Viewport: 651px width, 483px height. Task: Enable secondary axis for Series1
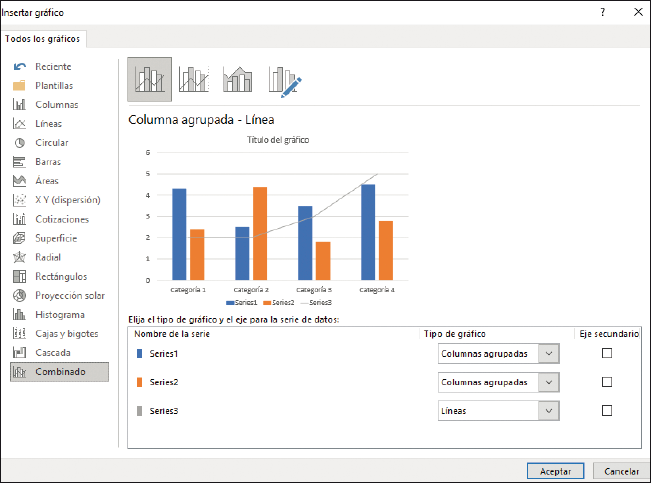(607, 353)
